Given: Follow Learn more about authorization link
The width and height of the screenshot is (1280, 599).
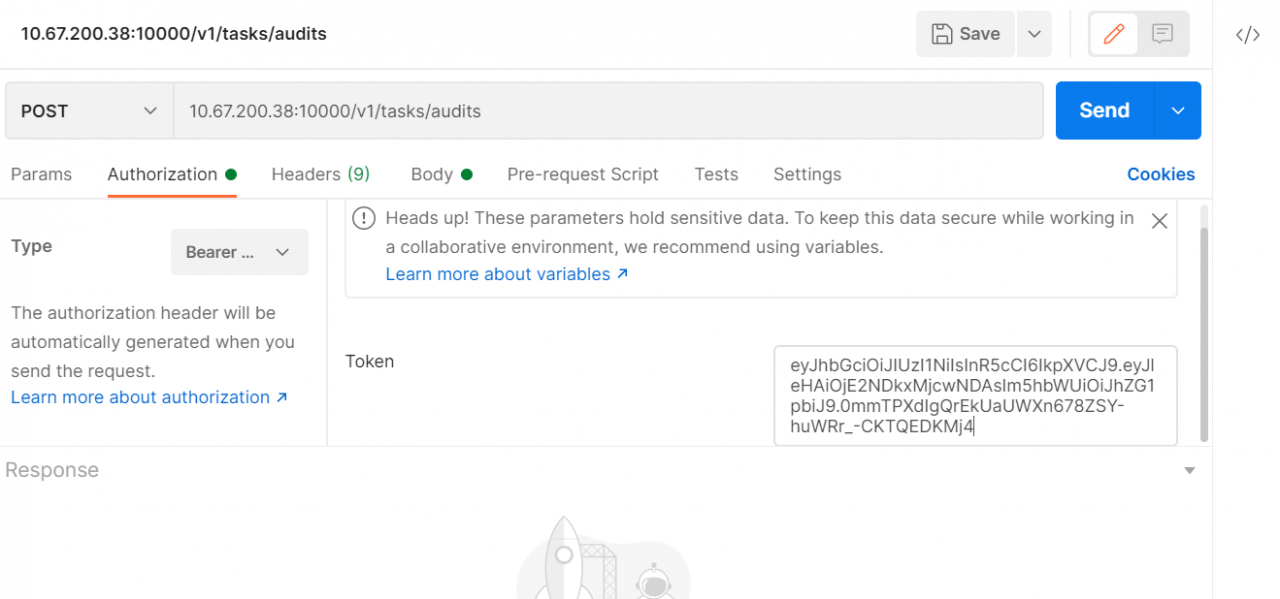Looking at the screenshot, I should tap(150, 397).
